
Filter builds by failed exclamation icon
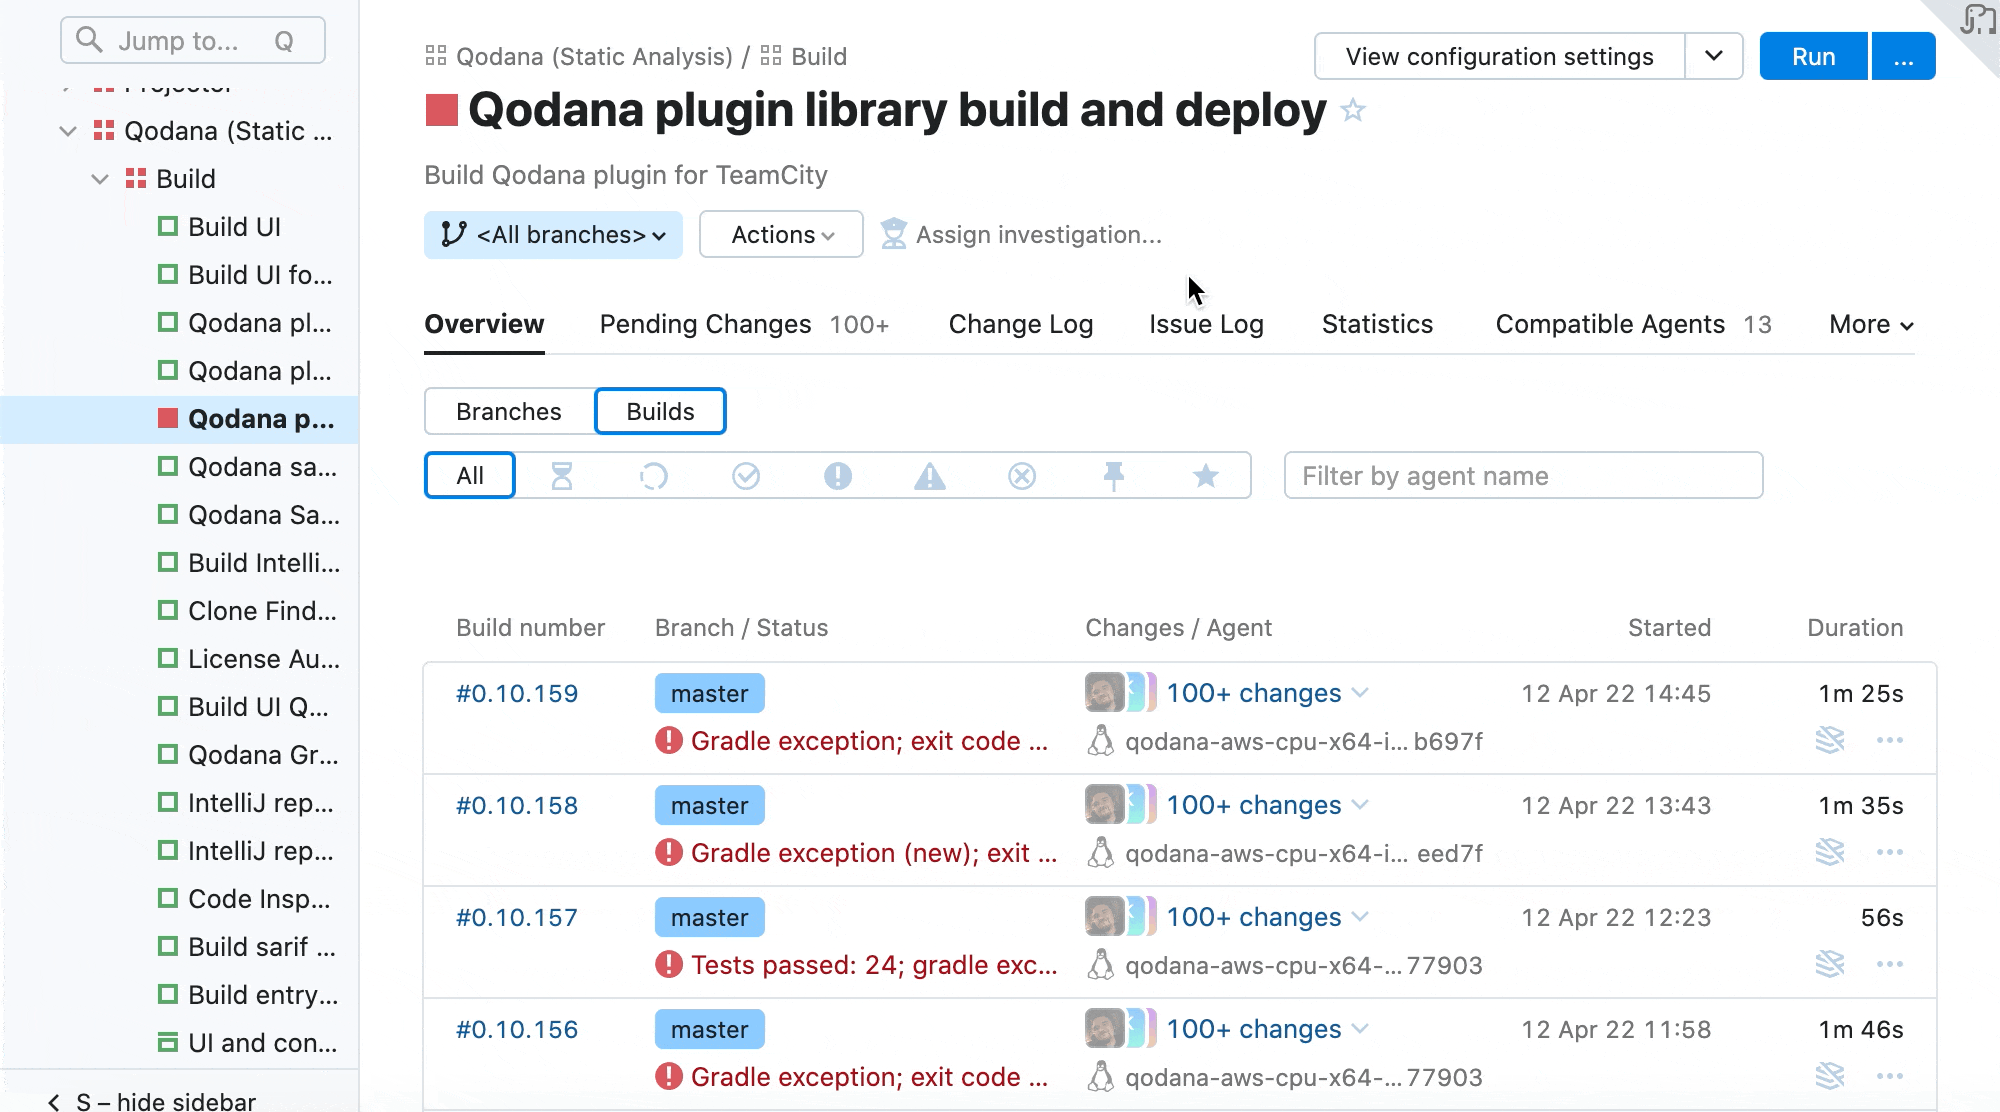point(838,476)
